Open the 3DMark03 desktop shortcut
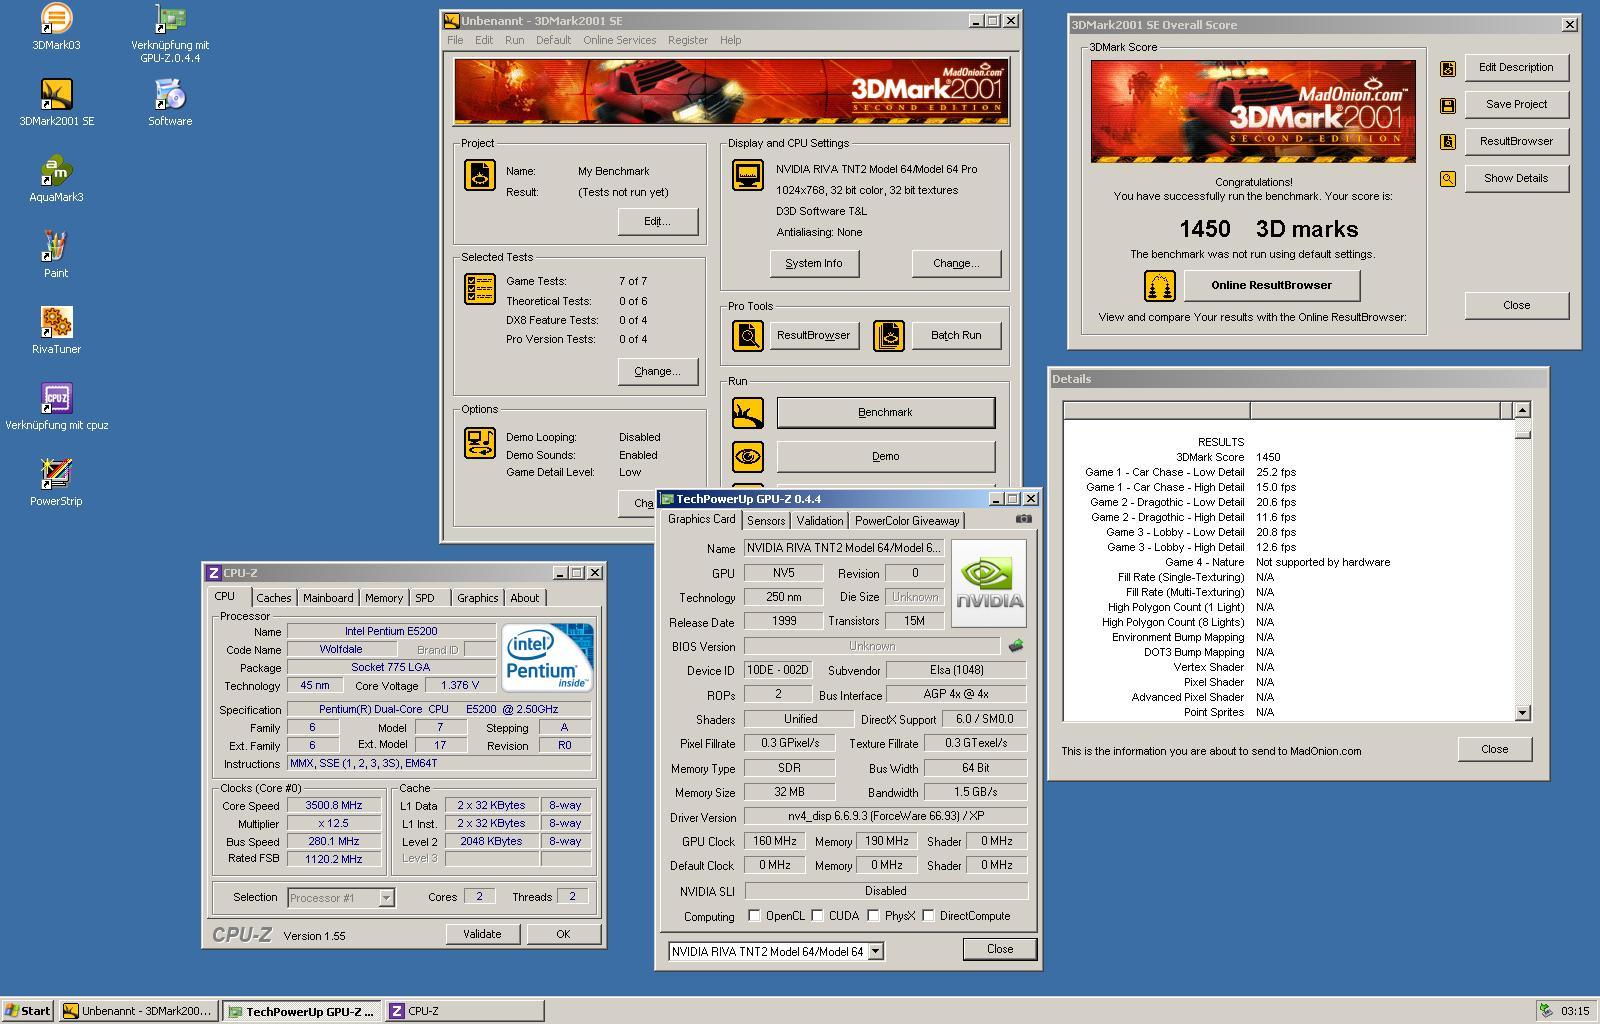Screen dimensions: 1600x1024 click(56, 27)
